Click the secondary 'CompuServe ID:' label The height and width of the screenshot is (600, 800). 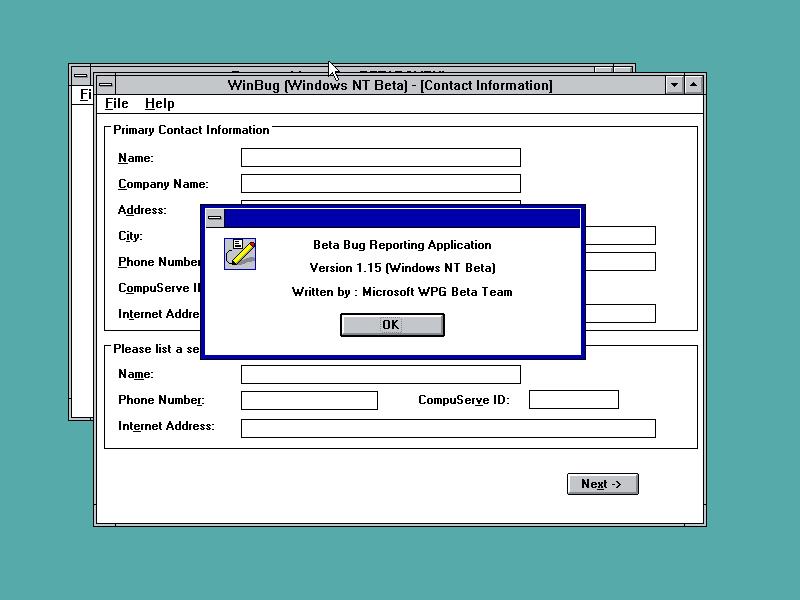click(464, 400)
